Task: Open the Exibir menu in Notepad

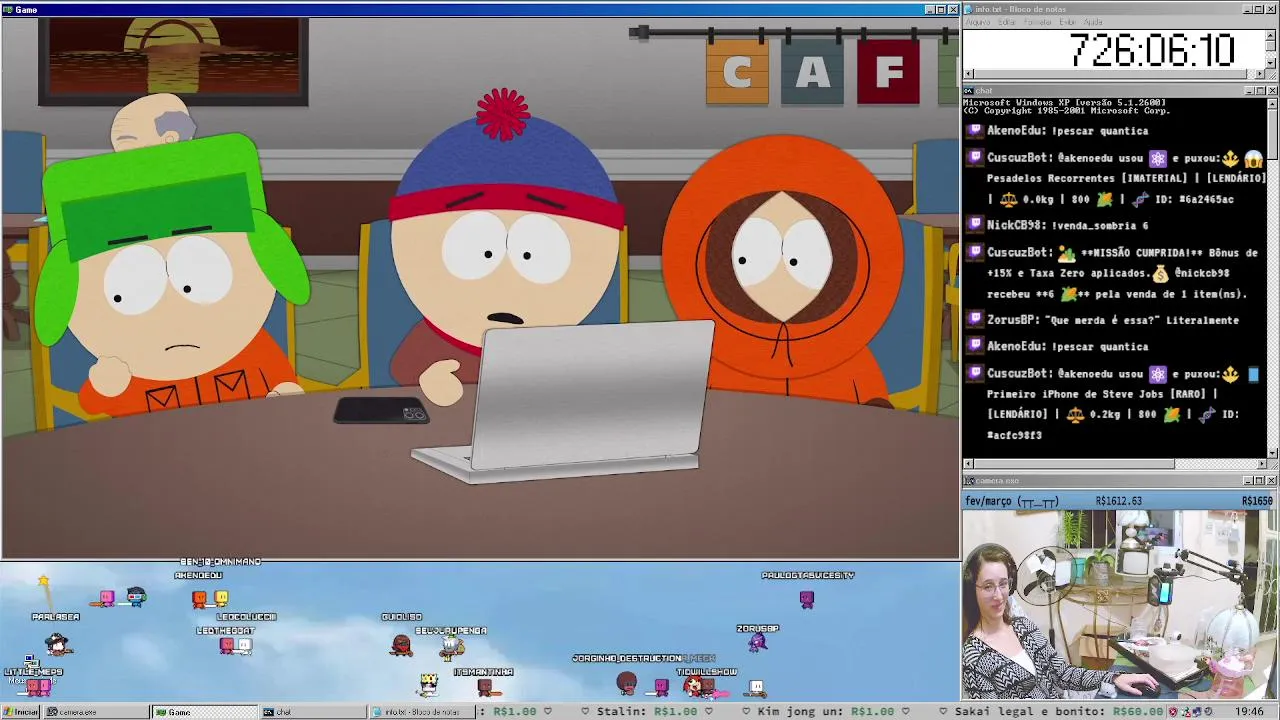Action: click(1067, 22)
